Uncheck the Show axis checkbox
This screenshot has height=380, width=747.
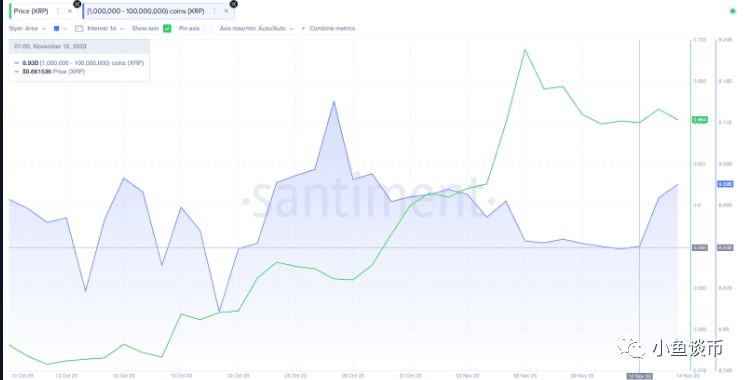[x=167, y=29]
